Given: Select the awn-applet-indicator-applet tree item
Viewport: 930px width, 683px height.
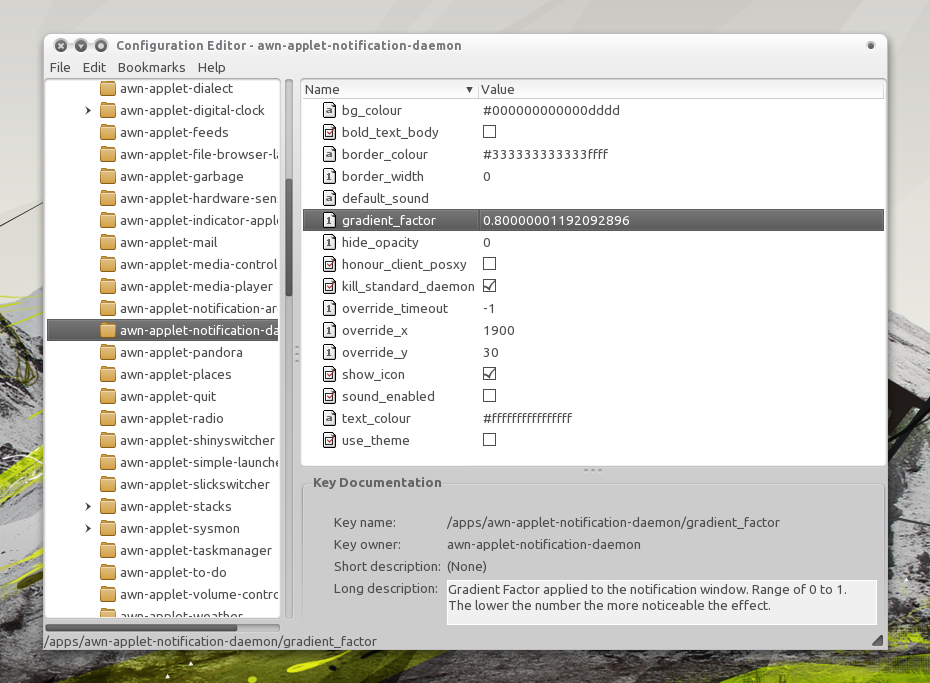Looking at the screenshot, I should (x=199, y=220).
